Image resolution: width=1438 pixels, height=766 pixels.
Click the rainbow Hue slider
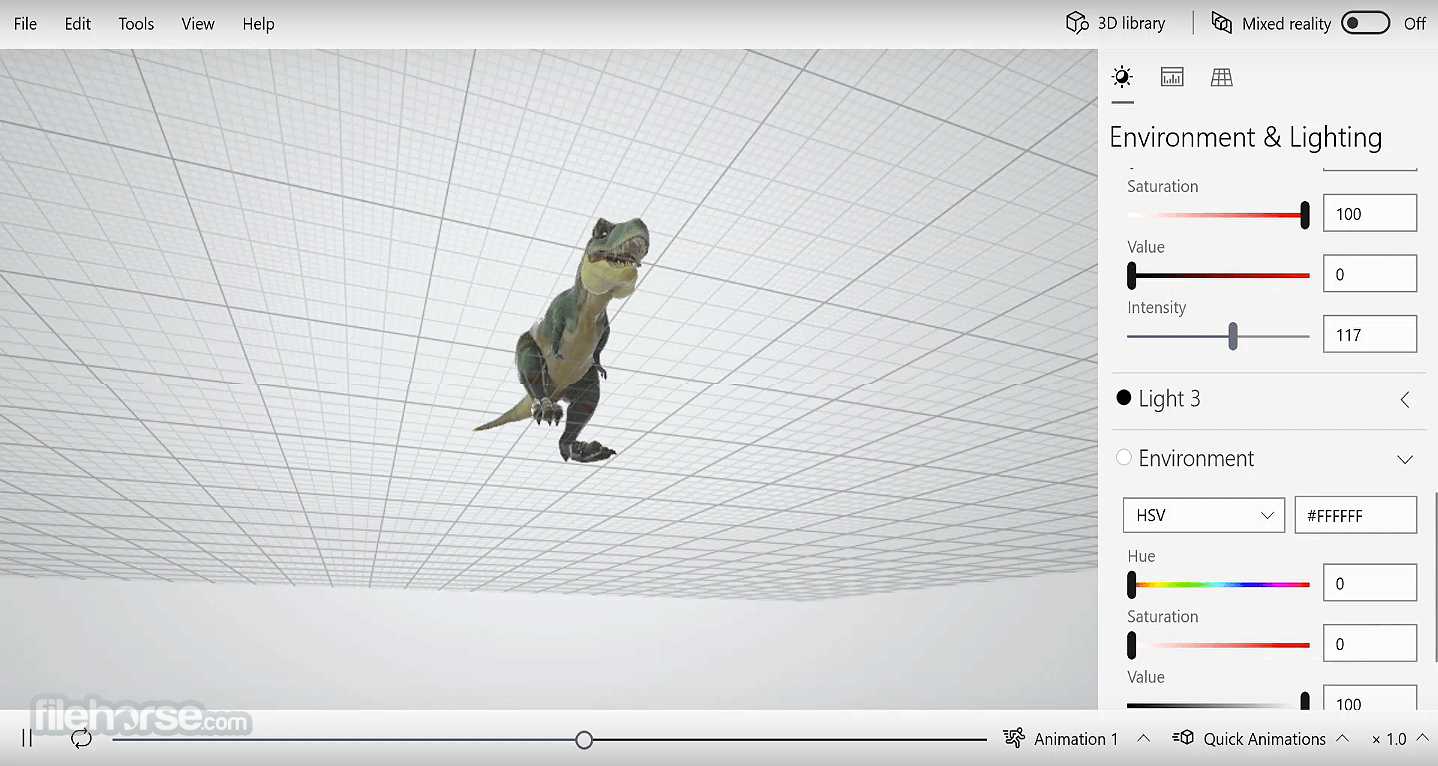1218,584
